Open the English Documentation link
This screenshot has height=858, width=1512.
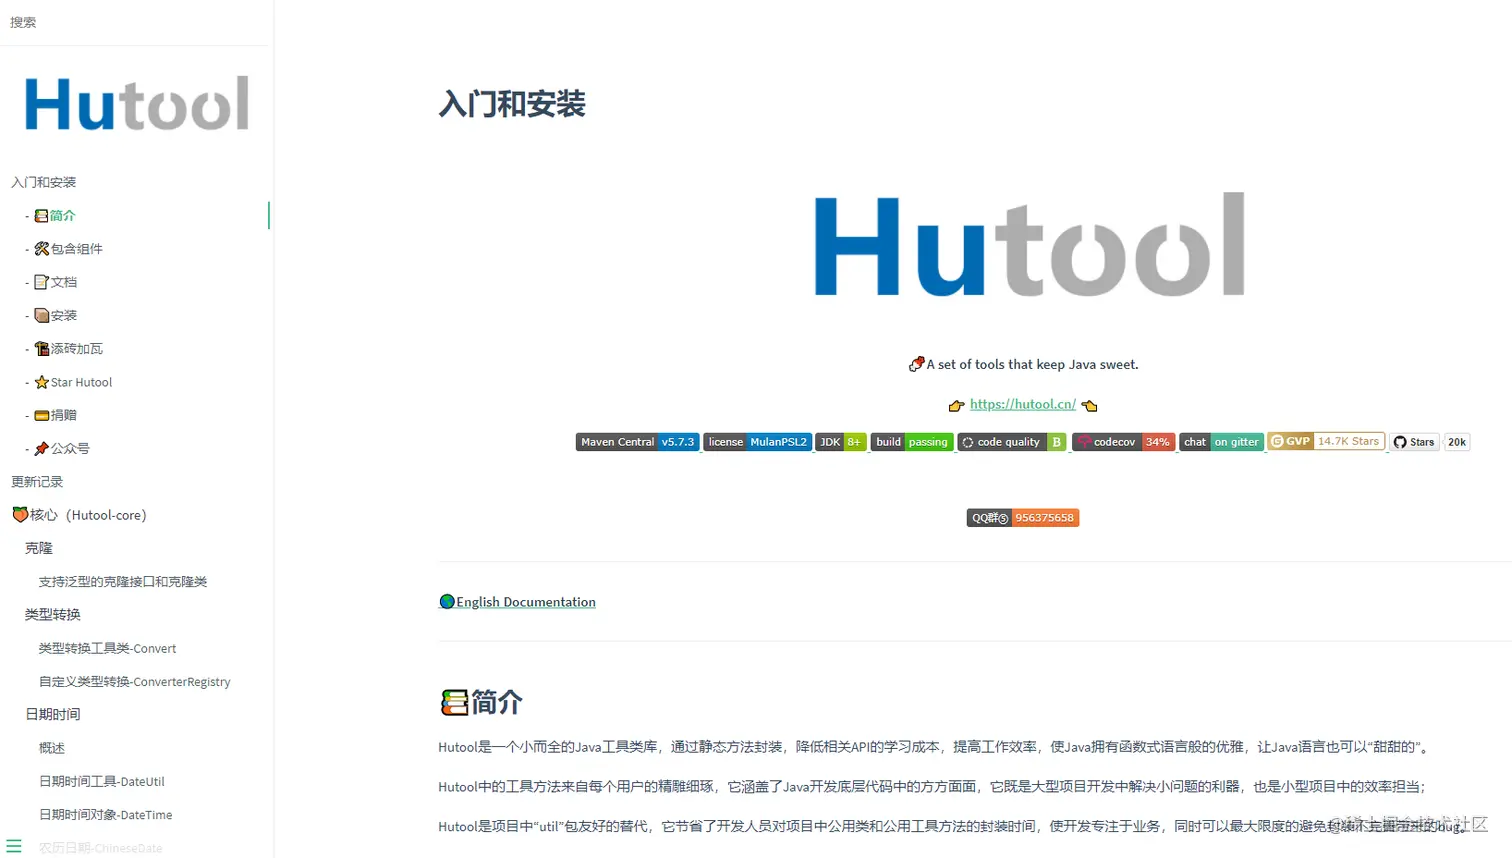pyautogui.click(x=526, y=602)
